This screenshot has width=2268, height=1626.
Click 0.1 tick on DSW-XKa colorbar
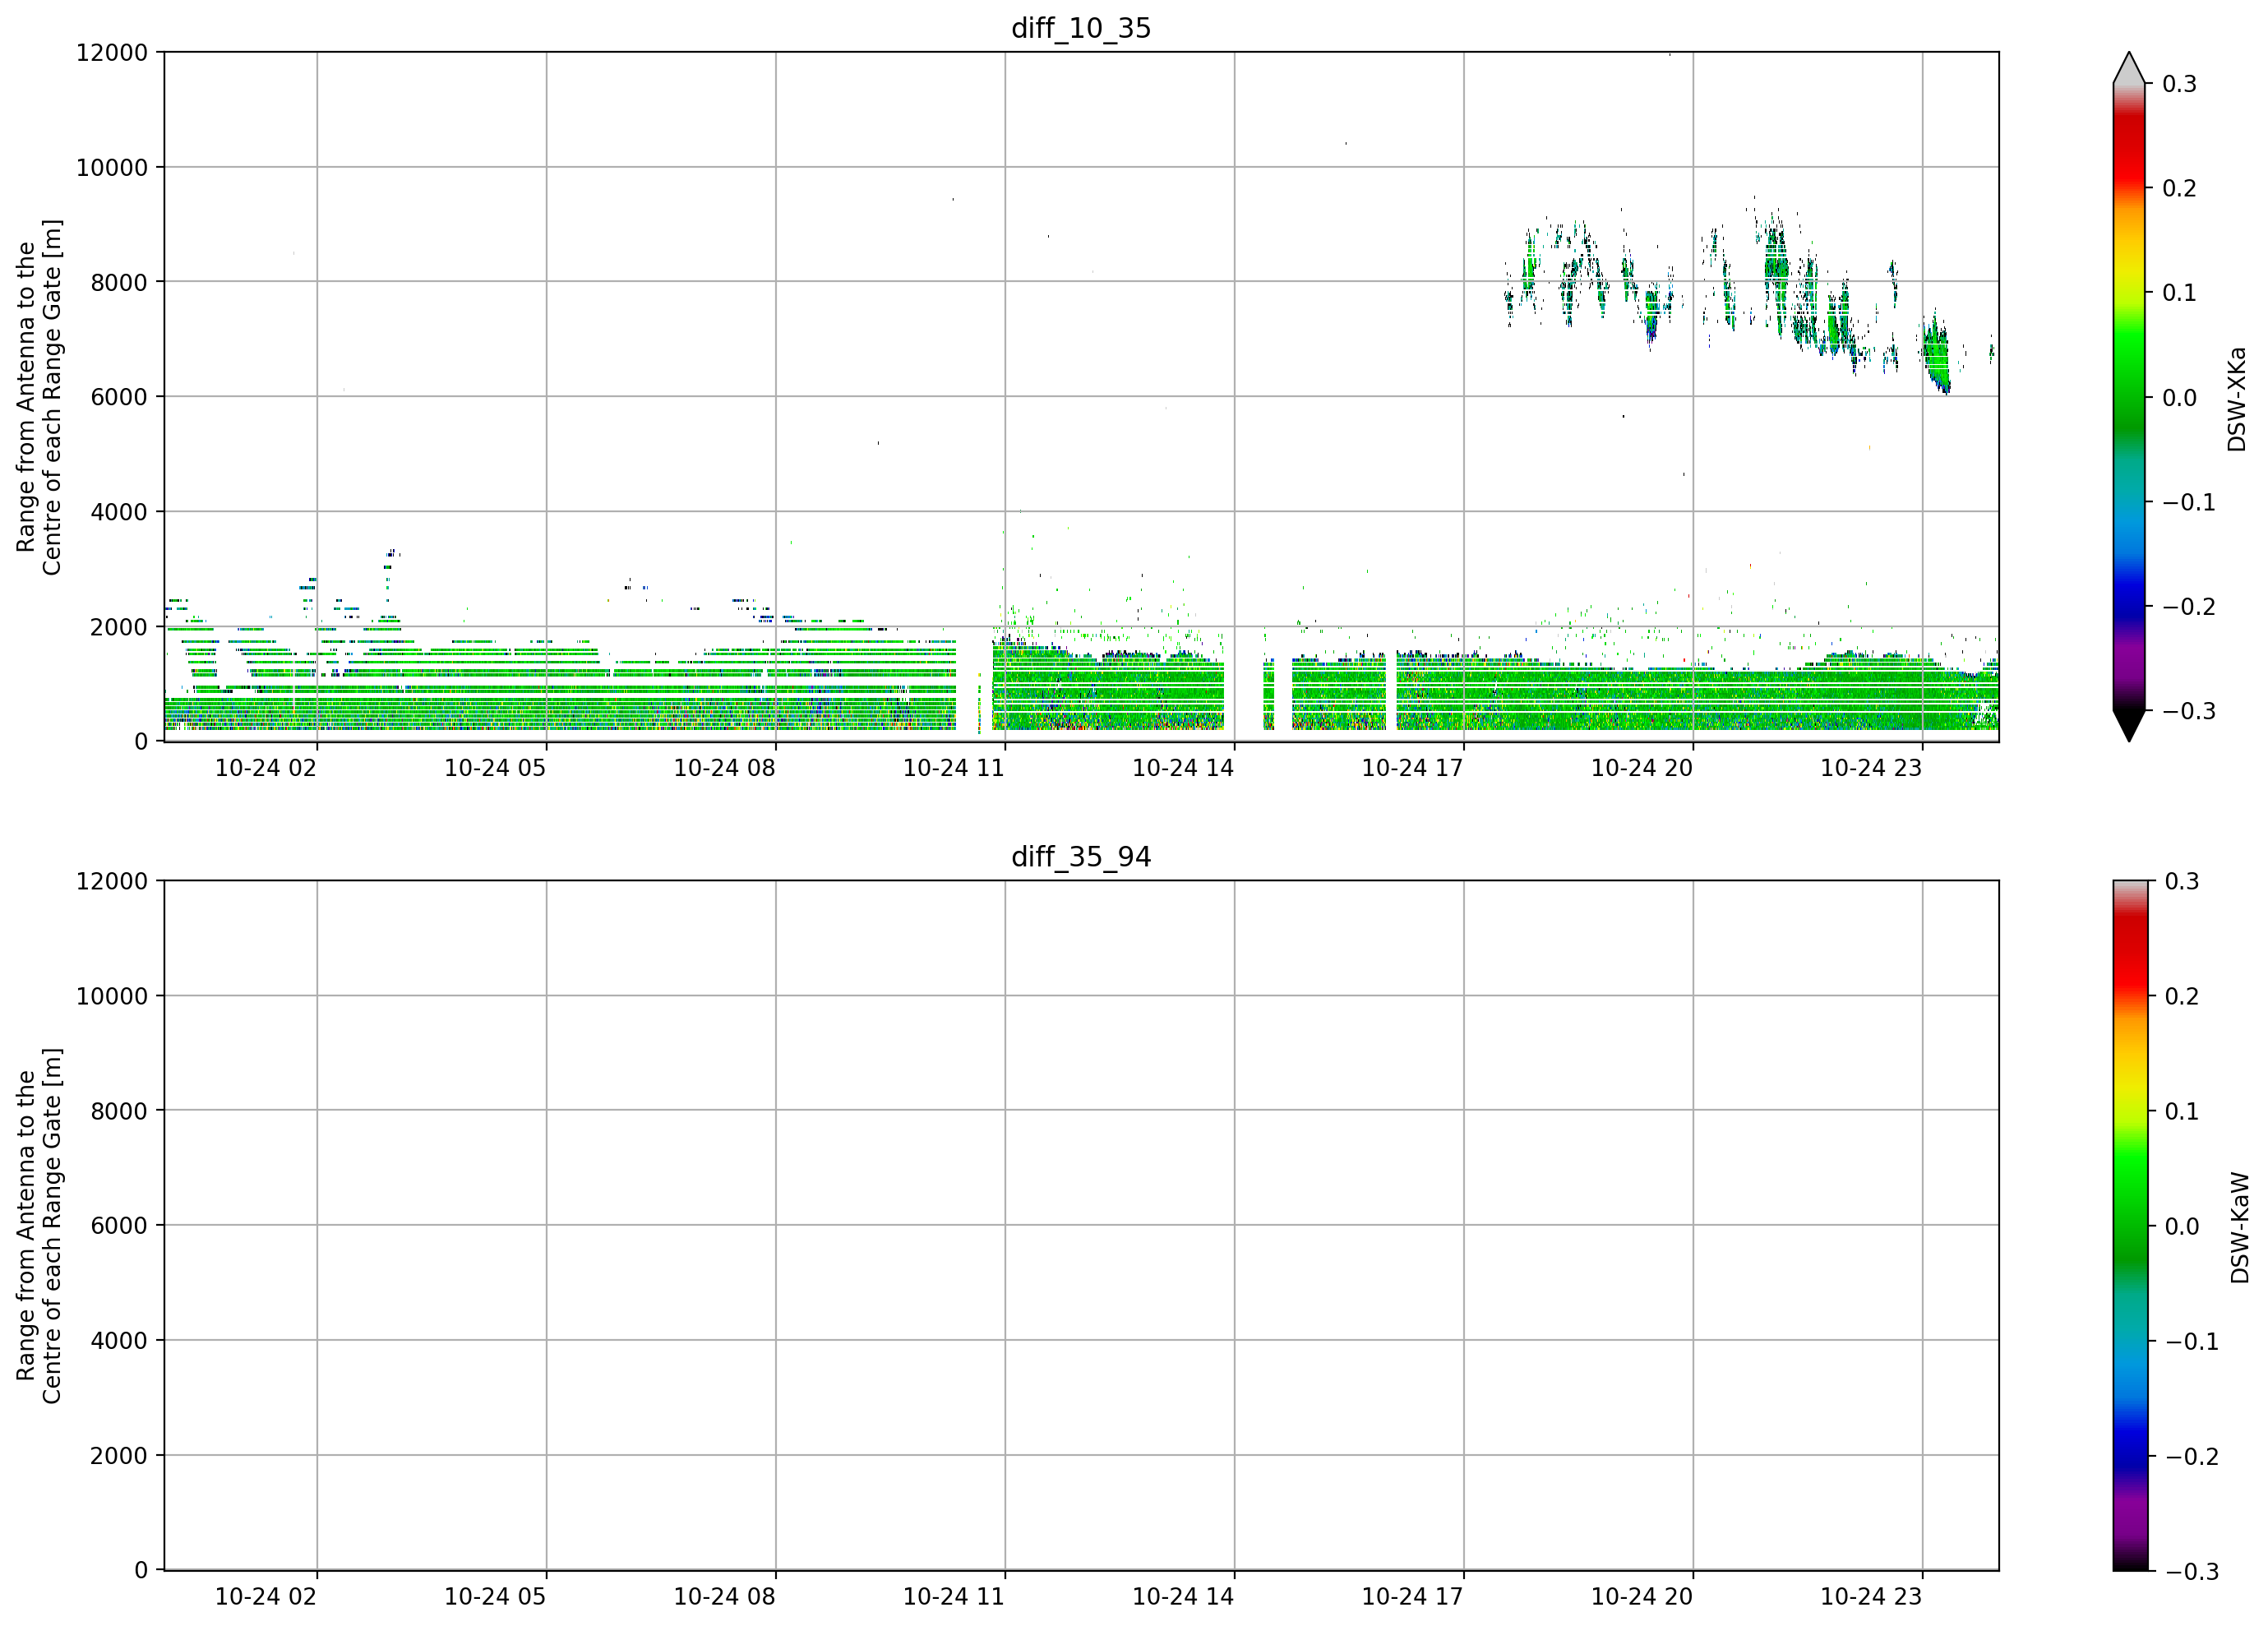pyautogui.click(x=2180, y=293)
